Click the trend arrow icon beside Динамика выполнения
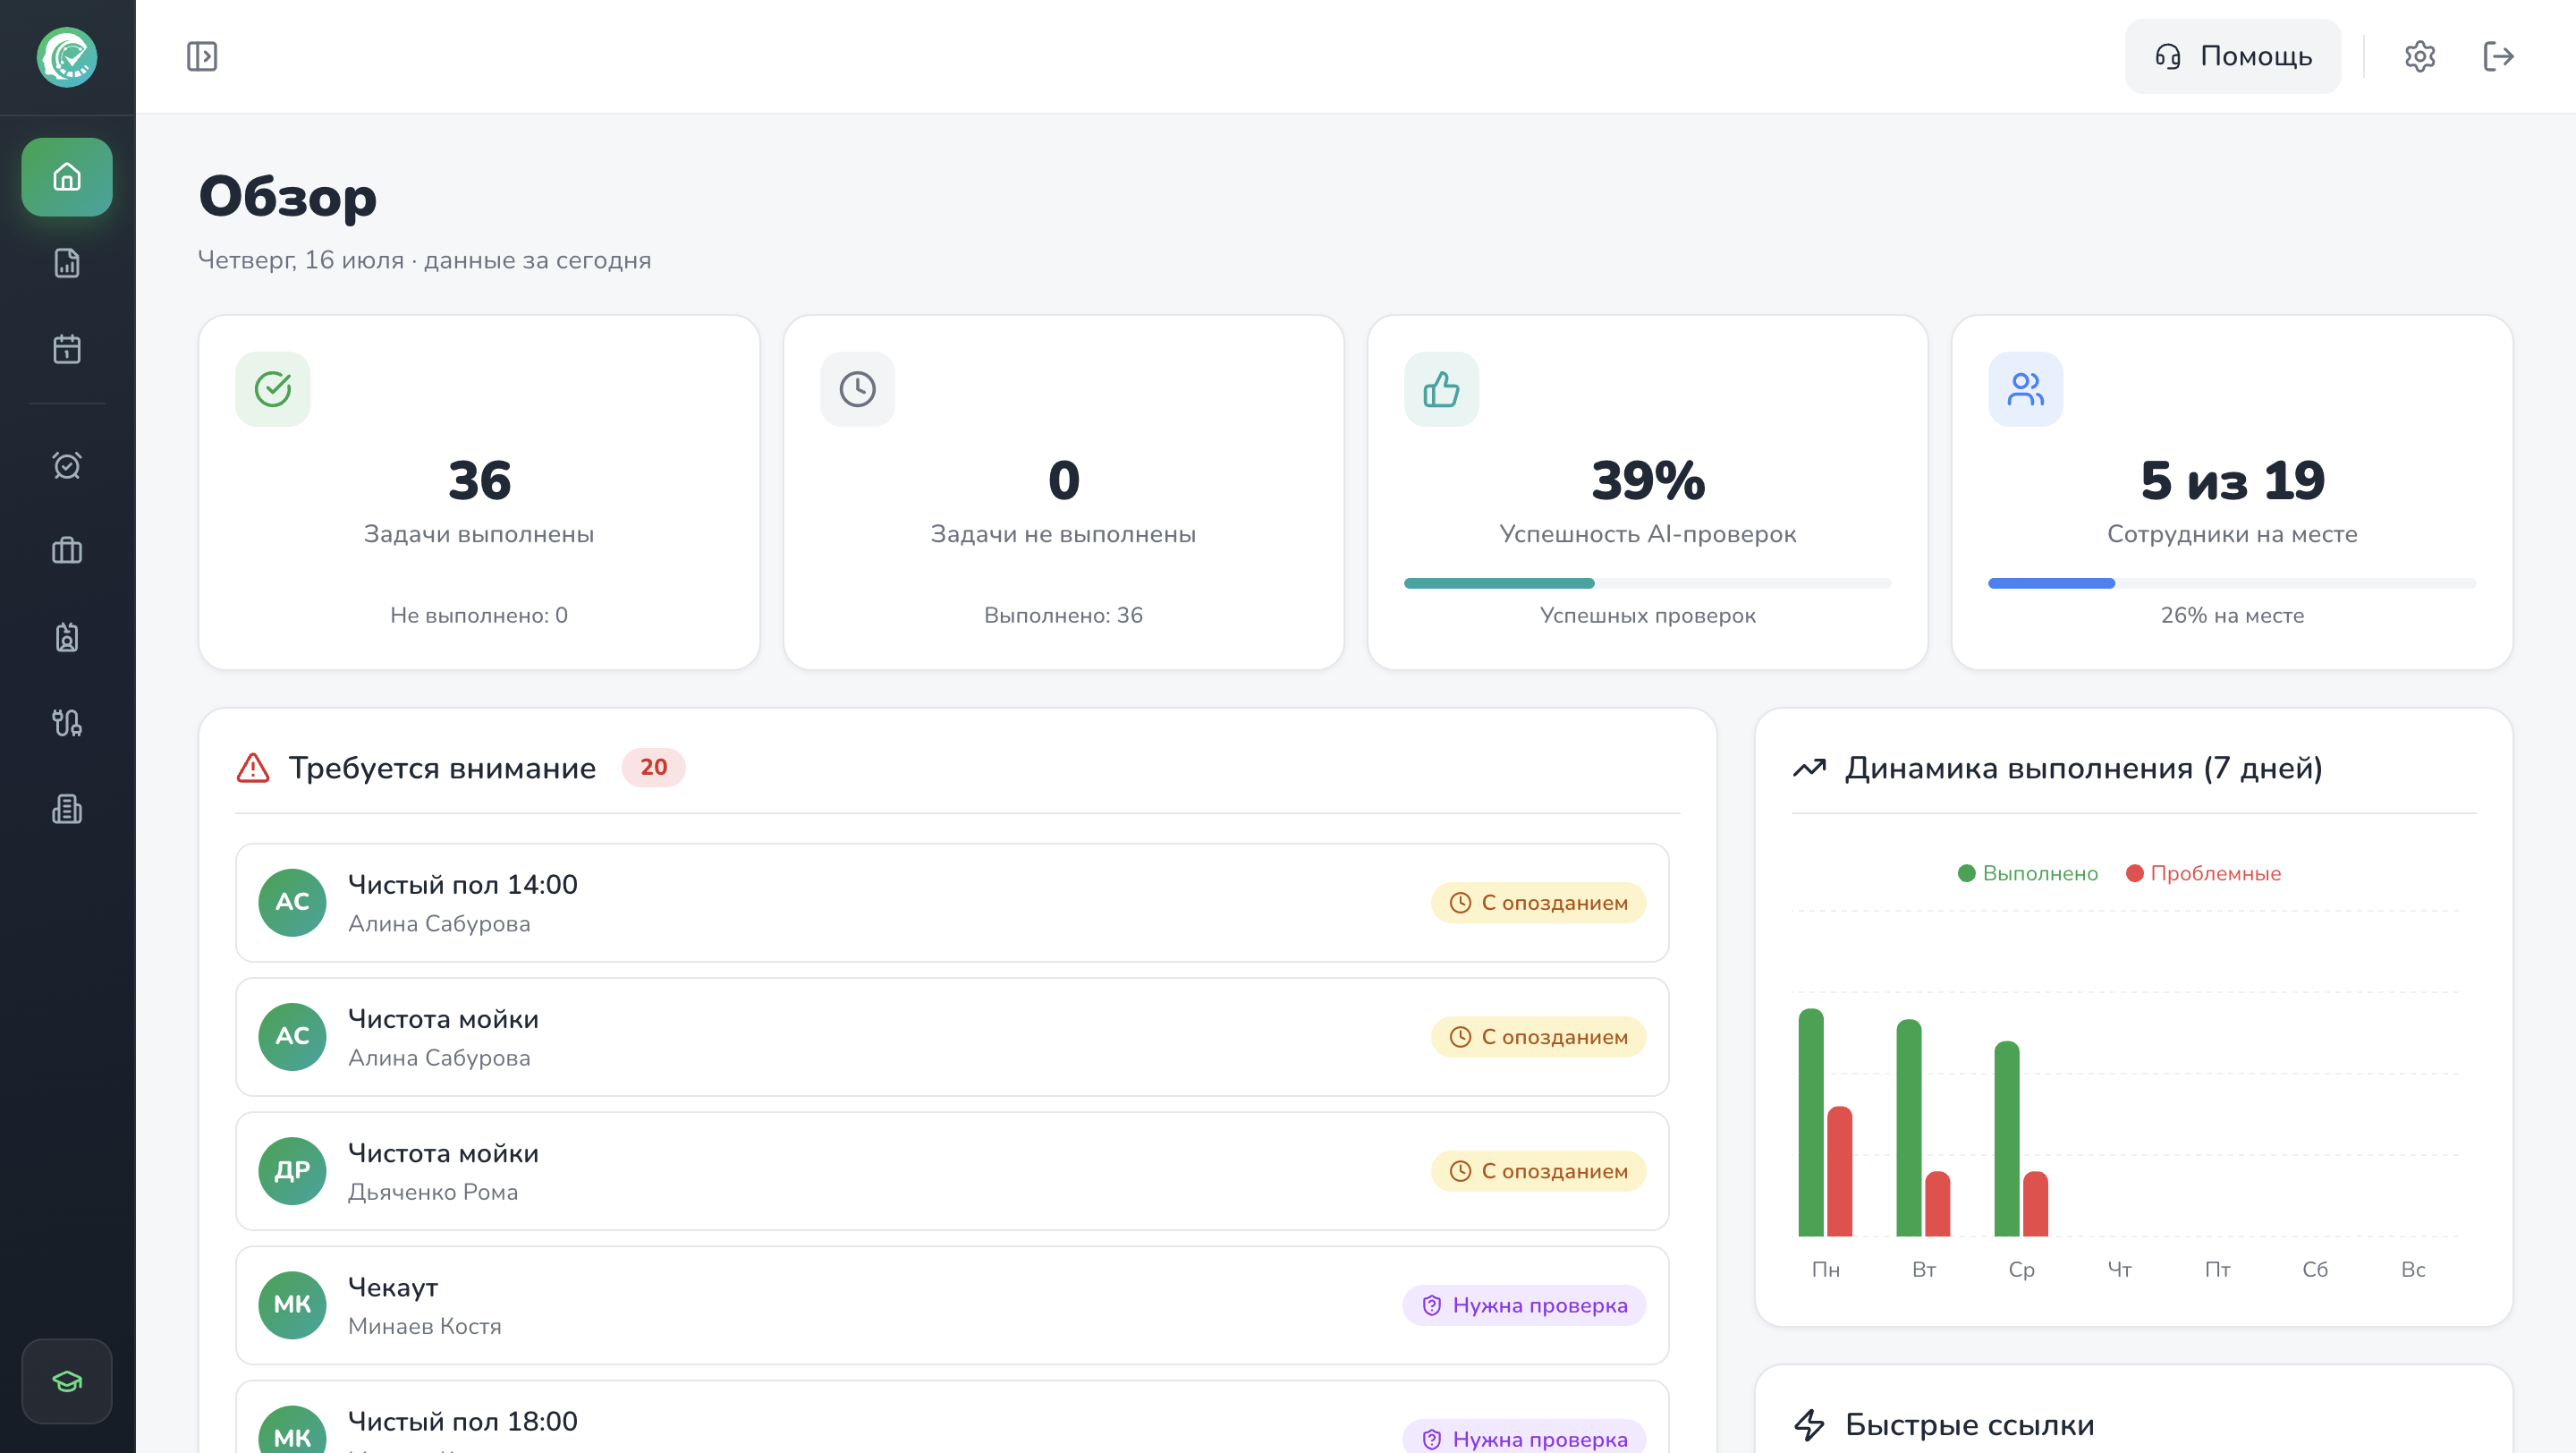 pyautogui.click(x=1809, y=768)
